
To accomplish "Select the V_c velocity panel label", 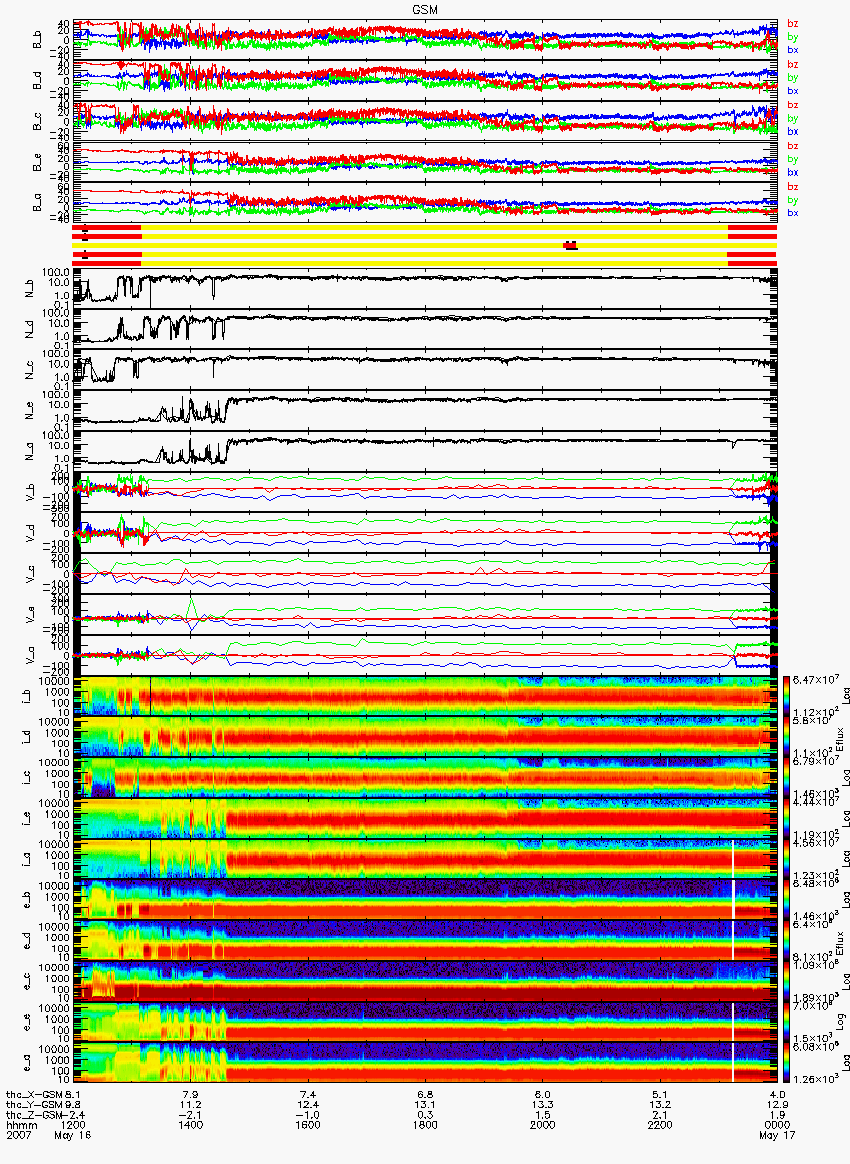I will [x=30, y=575].
